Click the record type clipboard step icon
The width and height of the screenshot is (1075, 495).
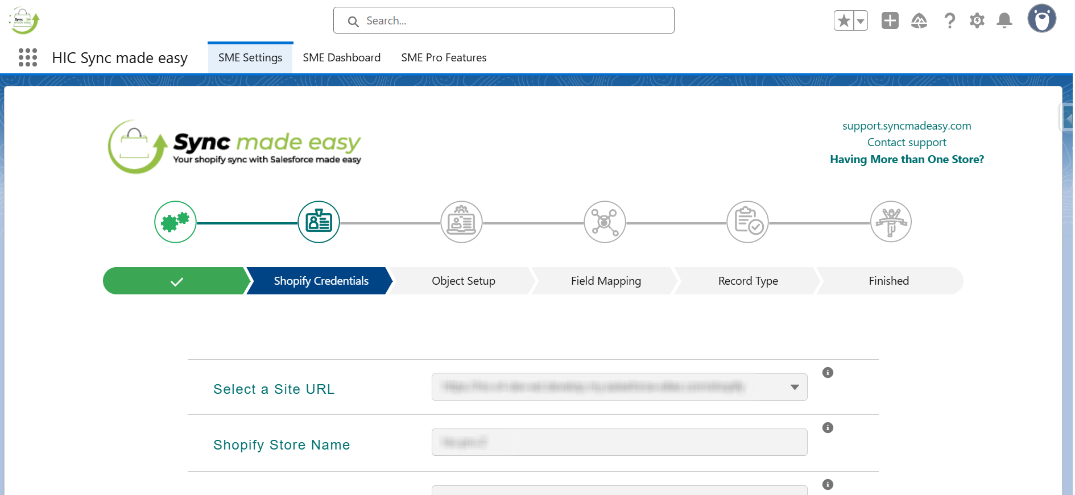tap(748, 222)
